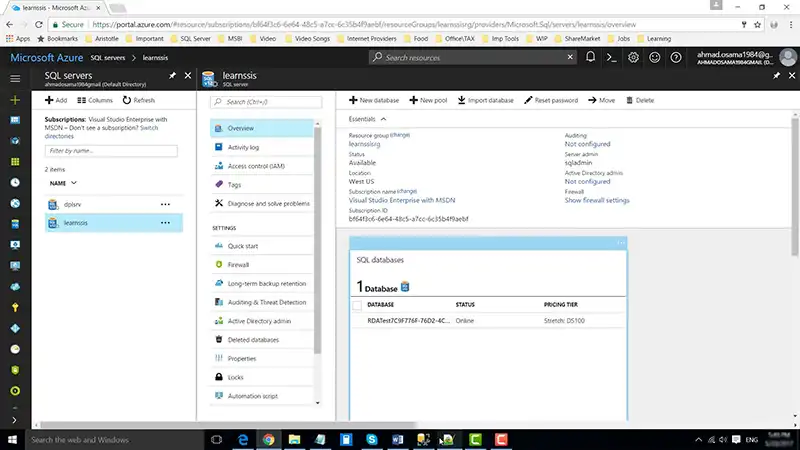800x450 pixels.
Task: Click the Search resources field
Action: point(473,58)
